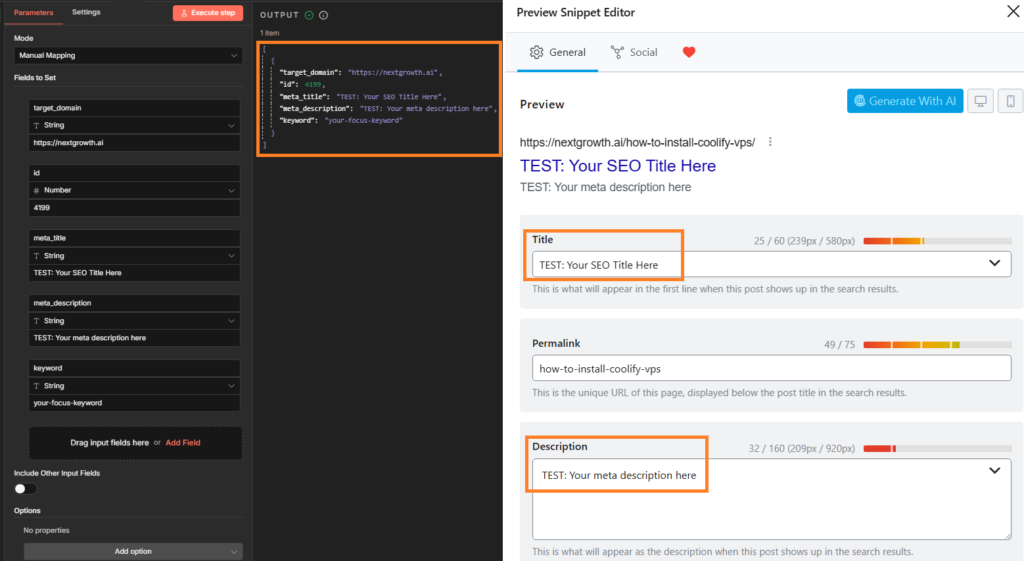Click the red heart icon tab
Viewport: 1024px width, 561px height.
[689, 52]
